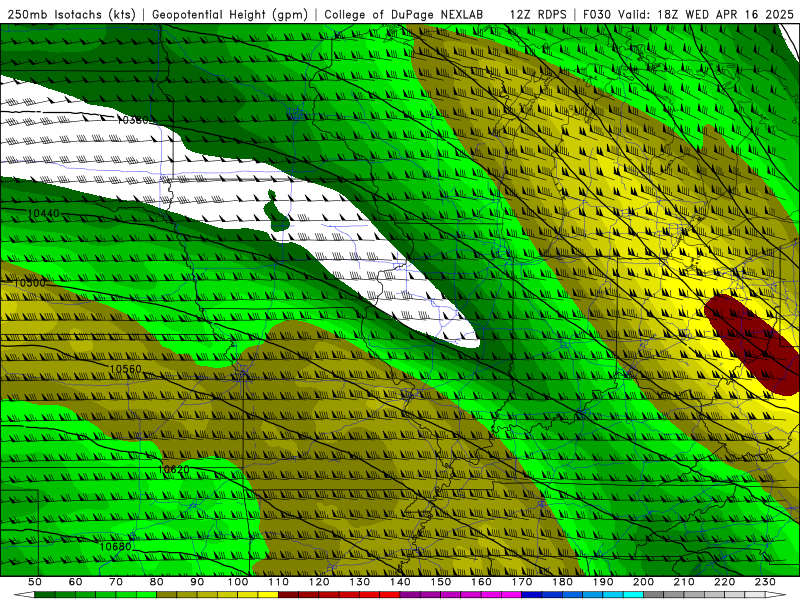The image size is (800, 600).
Task: Click the '140' value on the color scale
Action: point(400,582)
